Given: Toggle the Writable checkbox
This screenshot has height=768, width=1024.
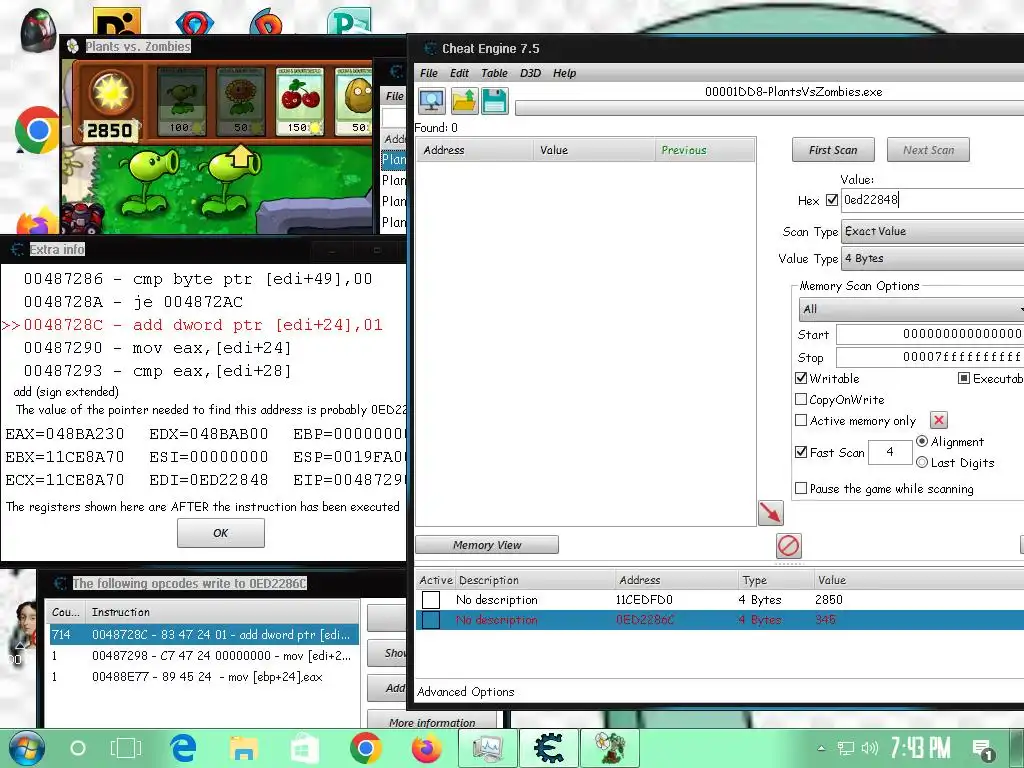Looking at the screenshot, I should (801, 378).
